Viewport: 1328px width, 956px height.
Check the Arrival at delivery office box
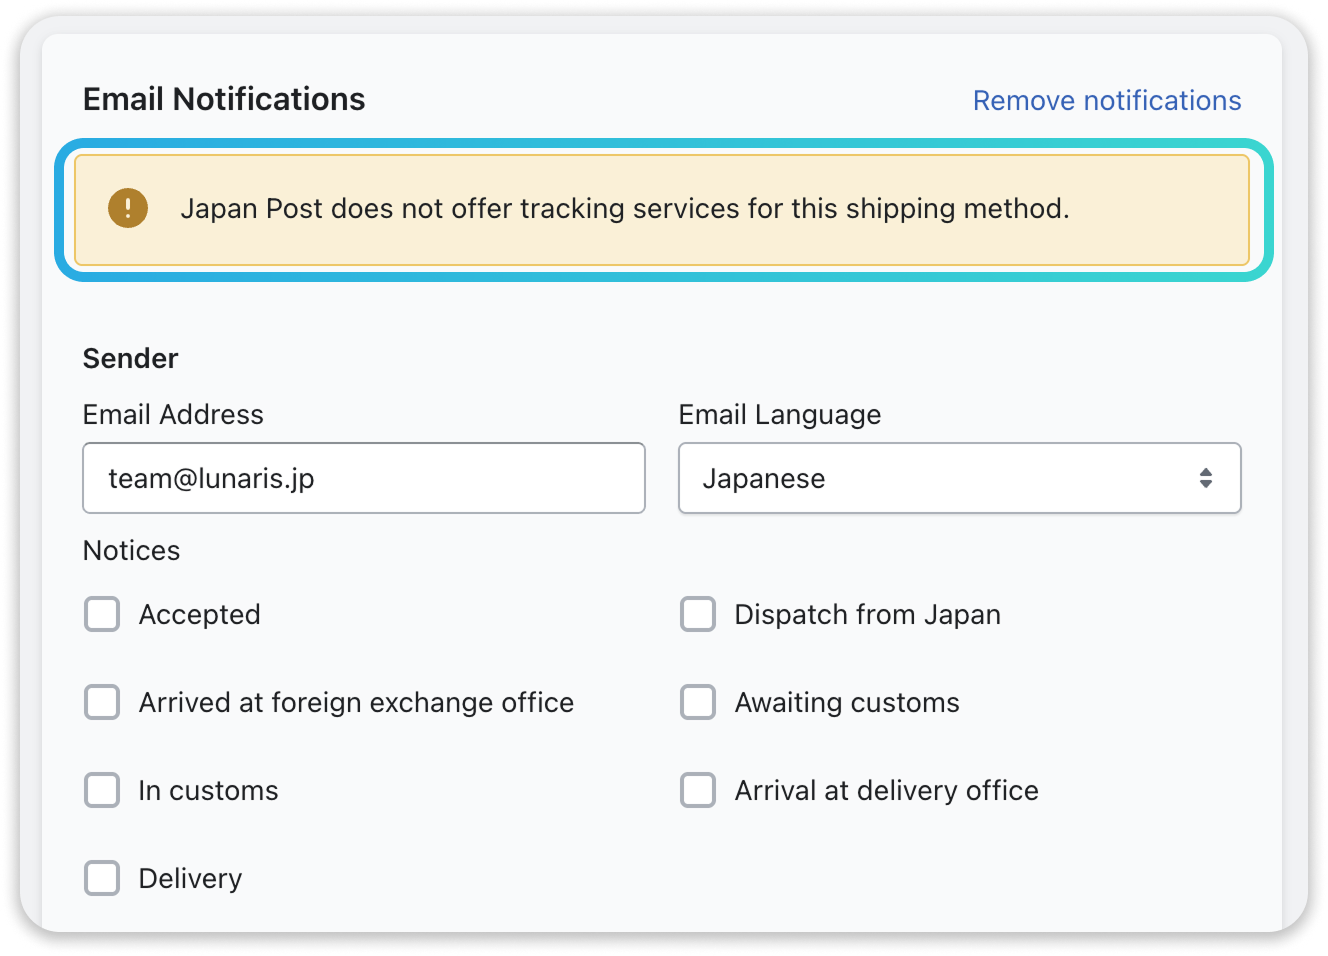coord(698,790)
